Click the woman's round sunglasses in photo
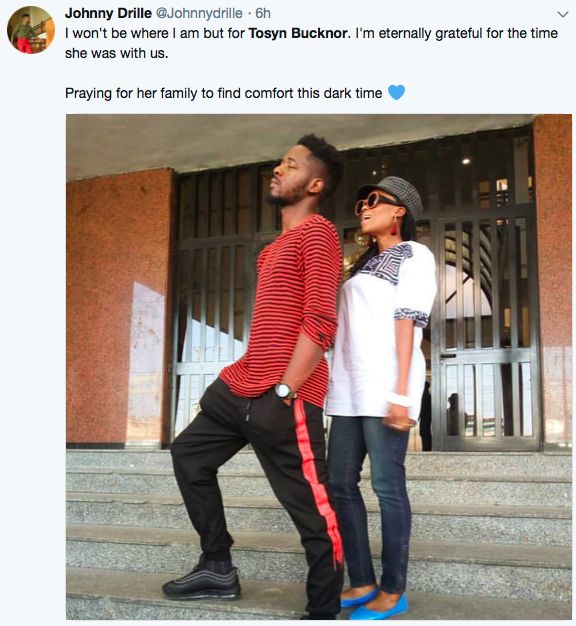Screen dimensions: 576x626 pyautogui.click(x=373, y=202)
